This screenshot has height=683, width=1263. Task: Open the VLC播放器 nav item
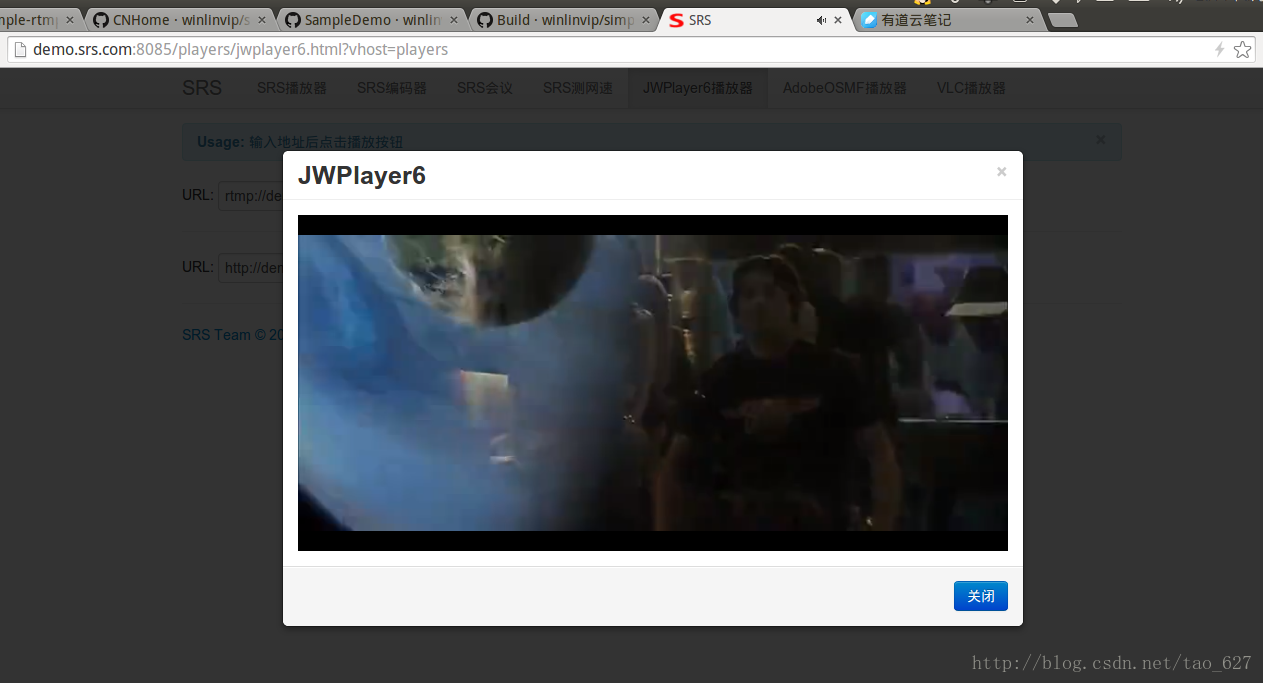(x=971, y=88)
